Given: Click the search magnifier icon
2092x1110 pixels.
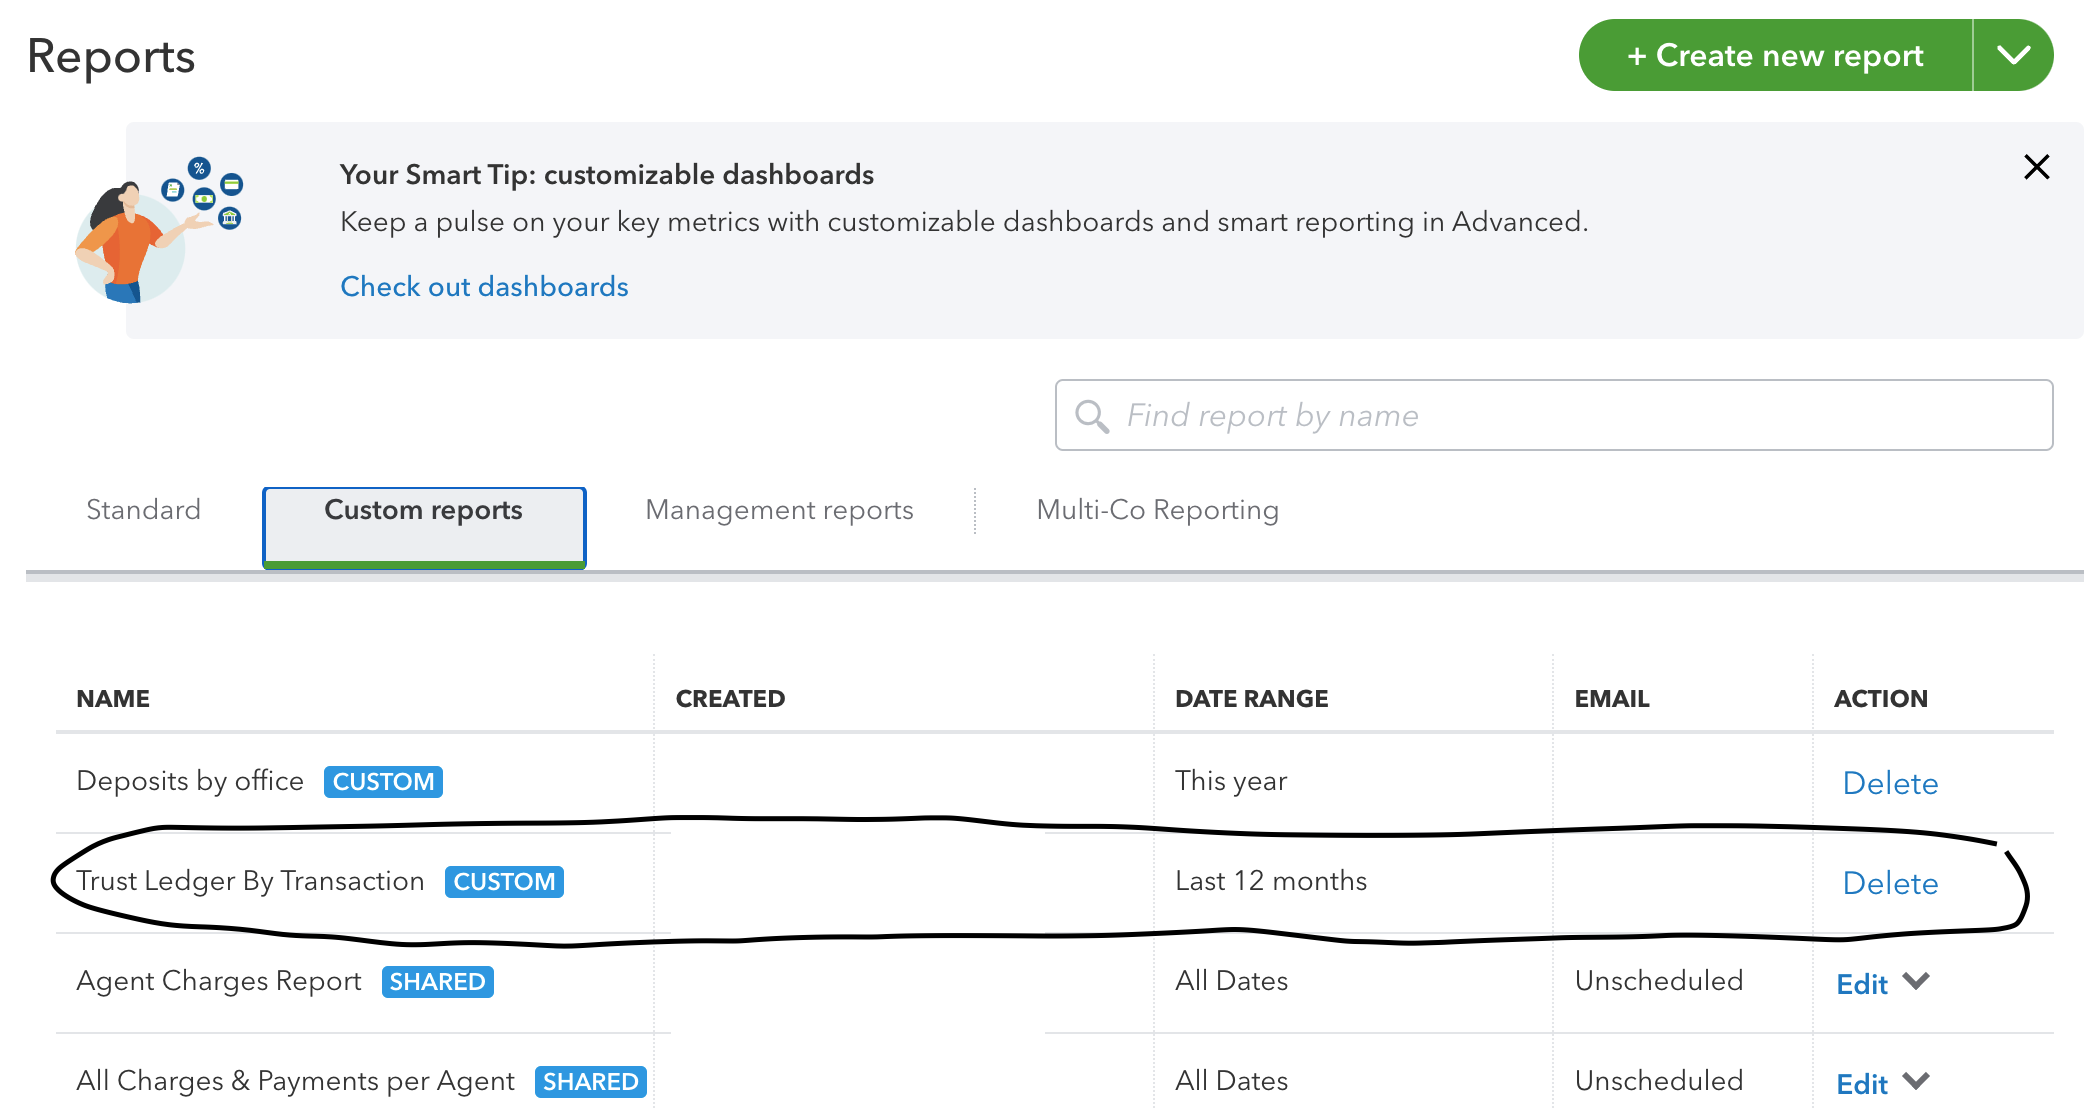Looking at the screenshot, I should click(1093, 415).
